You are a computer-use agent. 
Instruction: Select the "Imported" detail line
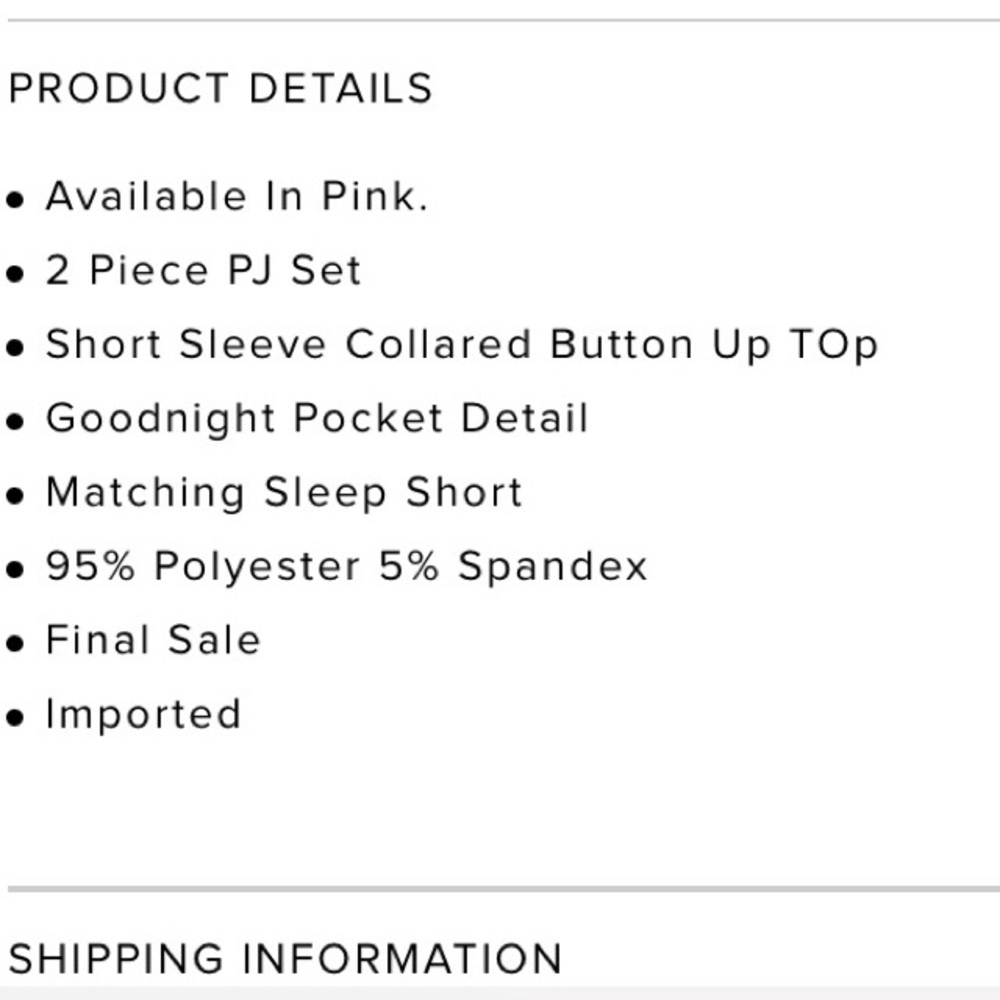[x=143, y=715]
